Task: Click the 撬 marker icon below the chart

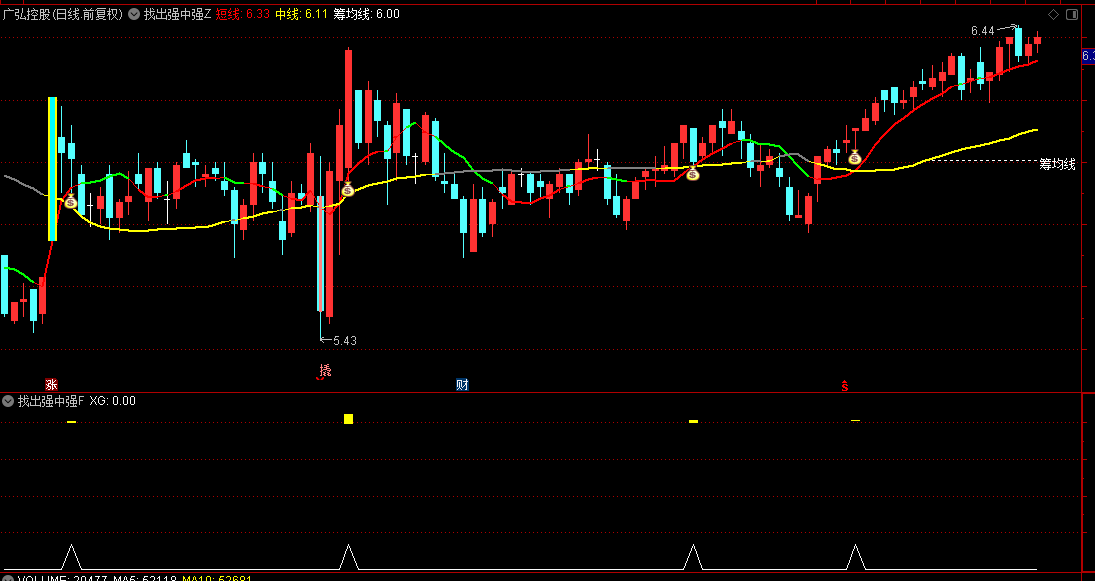Action: pos(325,372)
